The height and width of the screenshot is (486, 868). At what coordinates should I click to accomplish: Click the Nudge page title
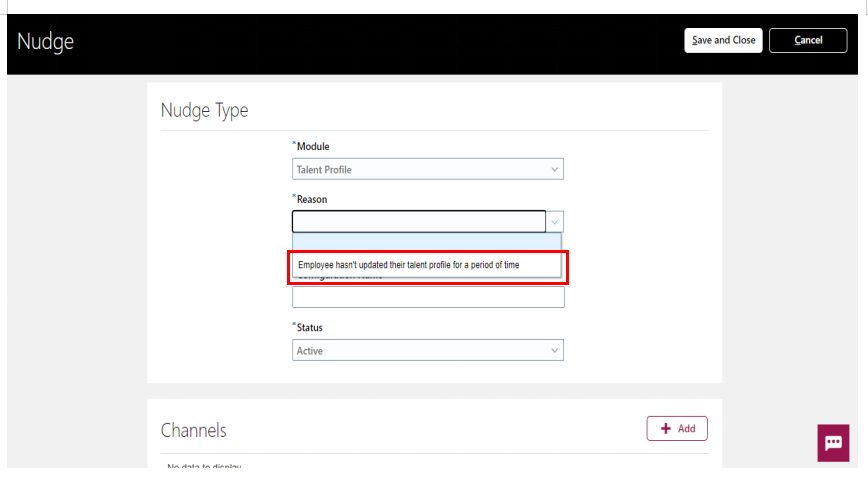(x=45, y=42)
